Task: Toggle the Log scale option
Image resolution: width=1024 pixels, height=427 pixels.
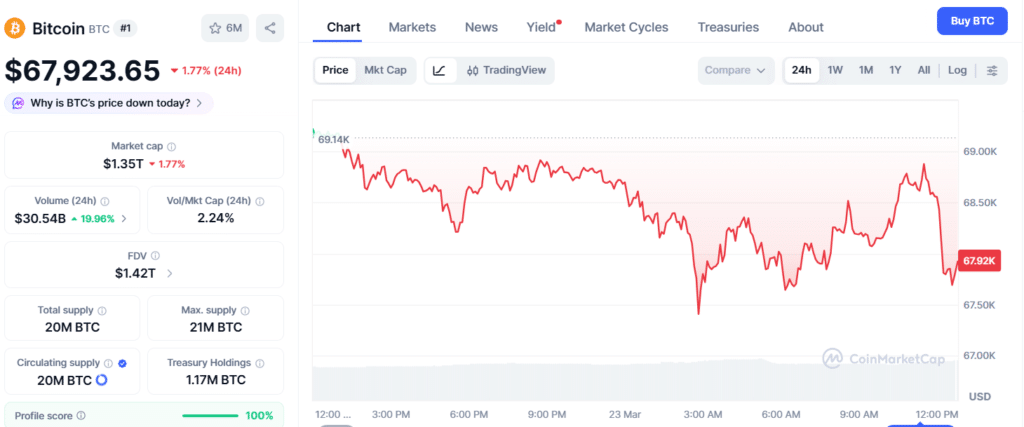Action: pos(957,70)
